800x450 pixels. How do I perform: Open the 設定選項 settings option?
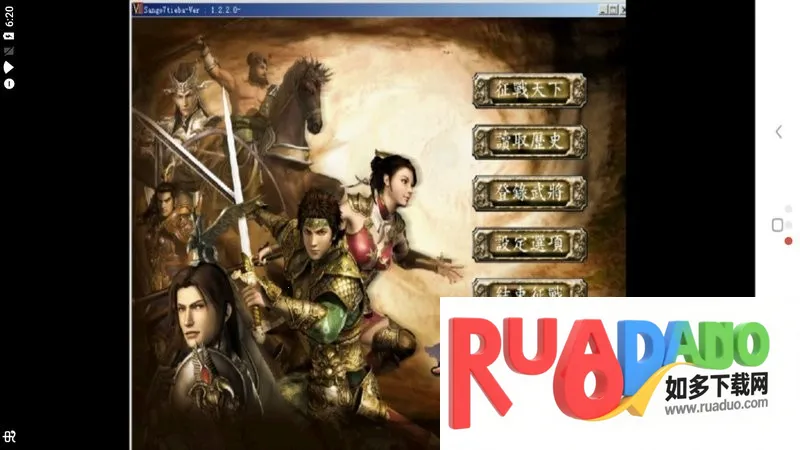pos(529,243)
